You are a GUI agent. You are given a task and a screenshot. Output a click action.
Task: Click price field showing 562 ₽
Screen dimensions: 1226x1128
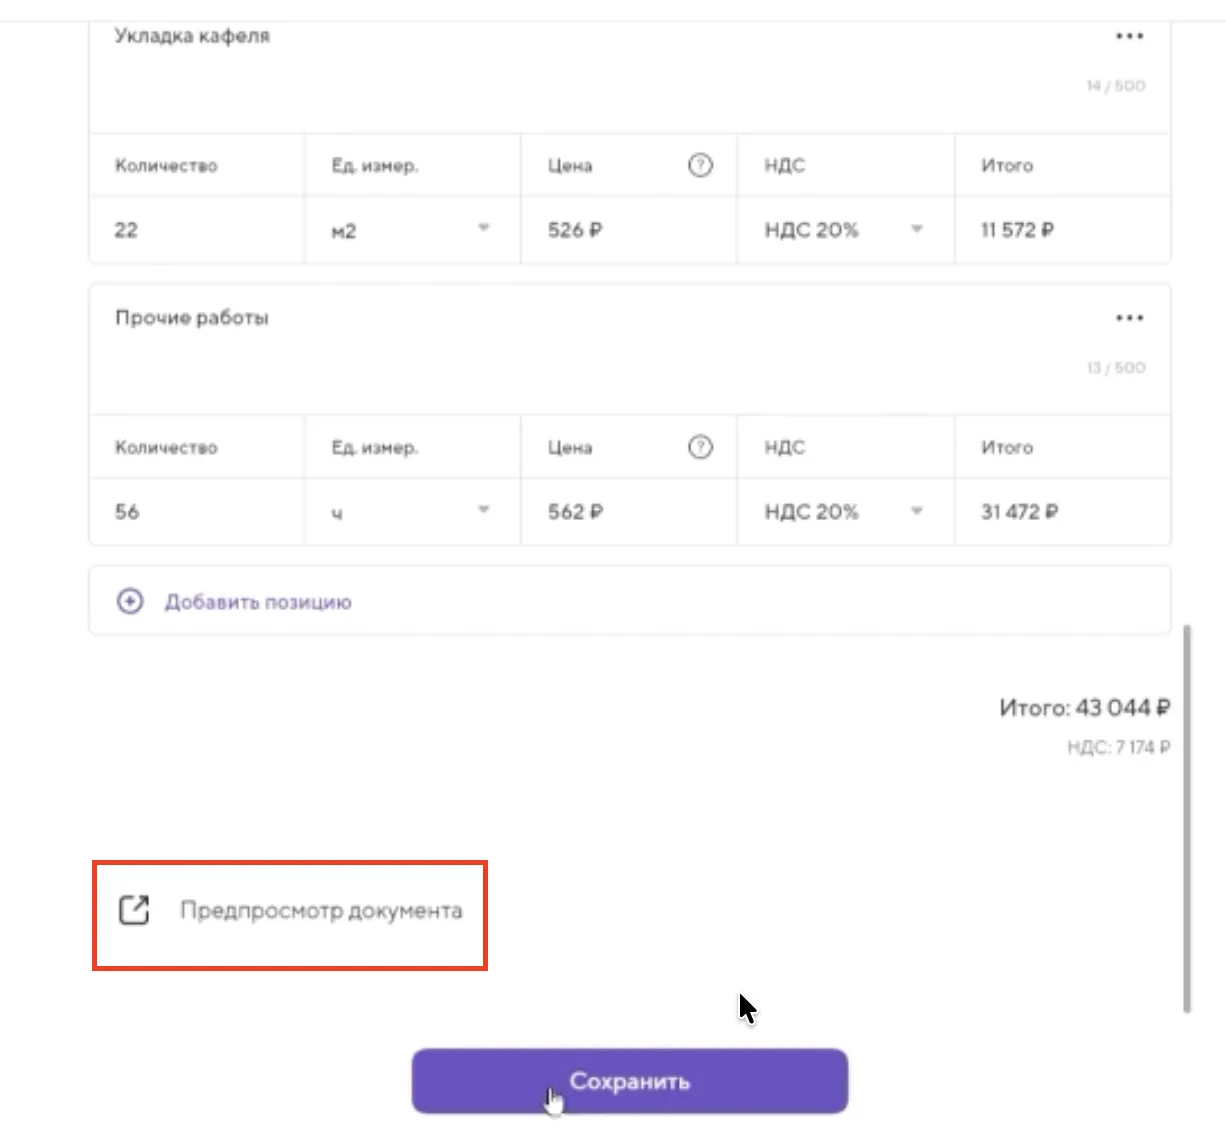coord(628,512)
